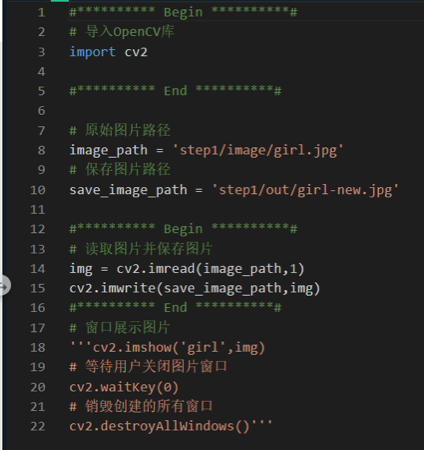Click the comment '# 导入OpenCV库'
Screen dimensions: 424x450
pos(122,32)
